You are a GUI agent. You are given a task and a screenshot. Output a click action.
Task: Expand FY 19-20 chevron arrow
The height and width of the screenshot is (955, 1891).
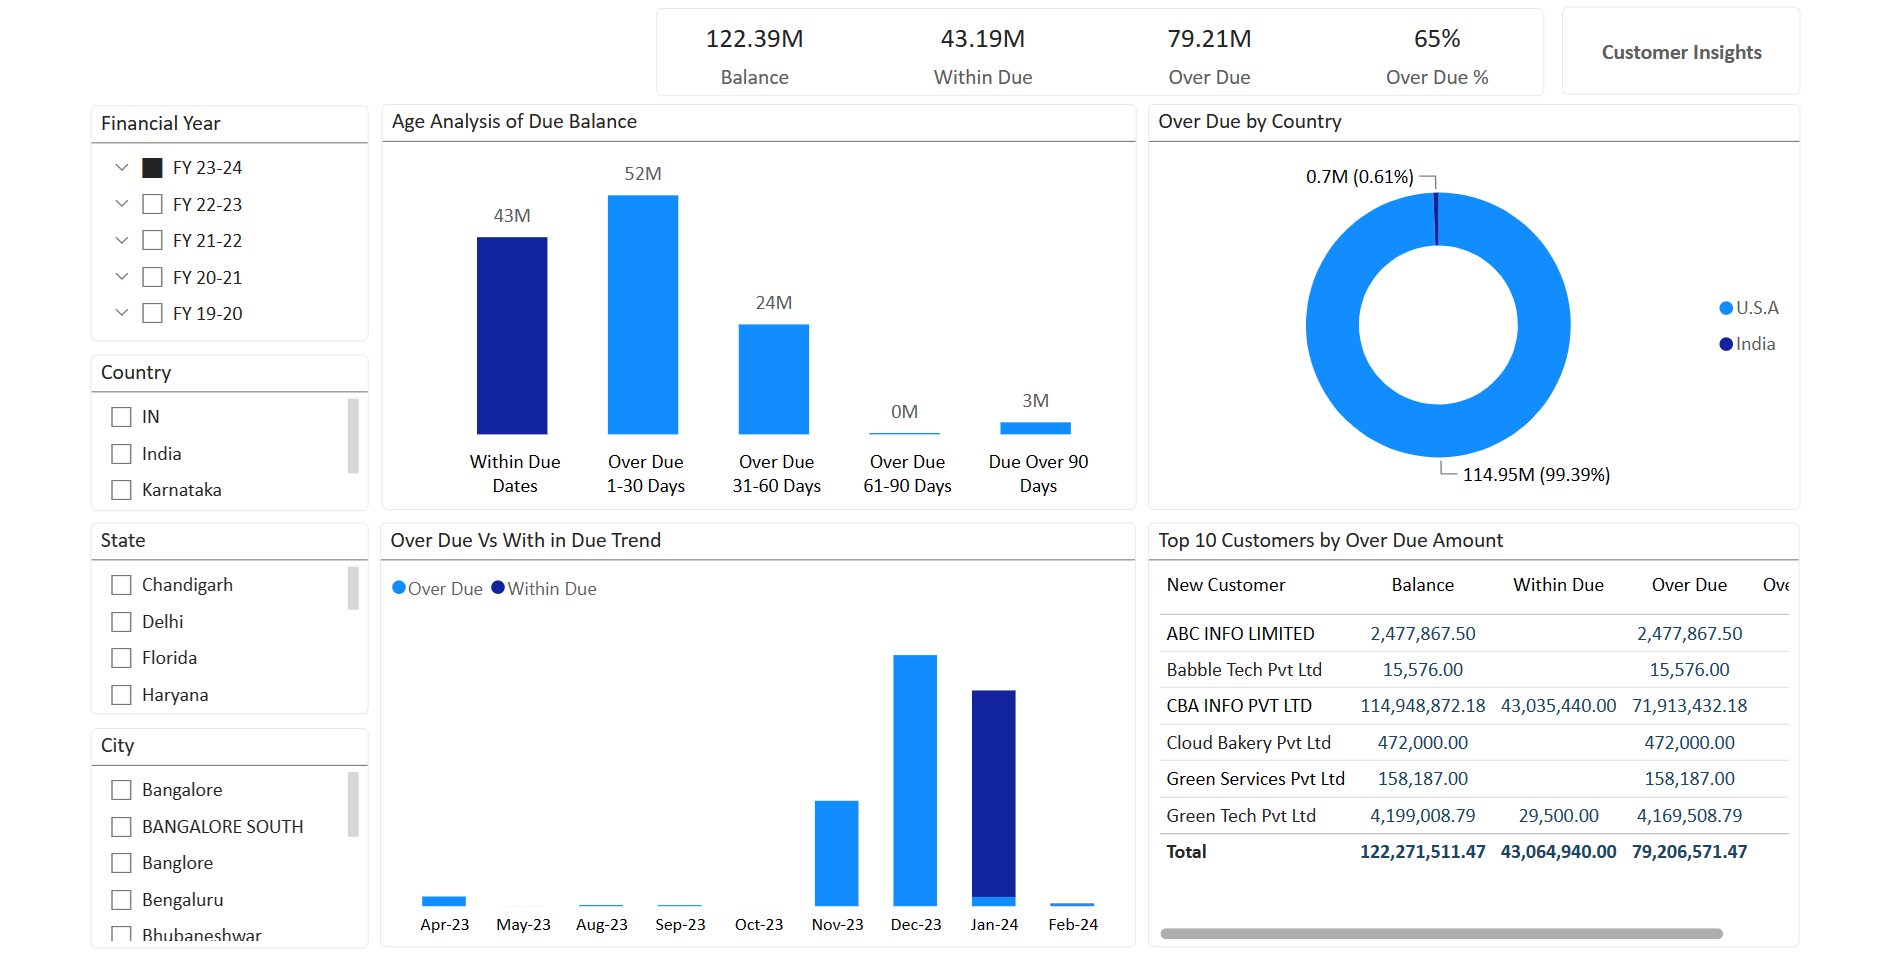(x=121, y=313)
